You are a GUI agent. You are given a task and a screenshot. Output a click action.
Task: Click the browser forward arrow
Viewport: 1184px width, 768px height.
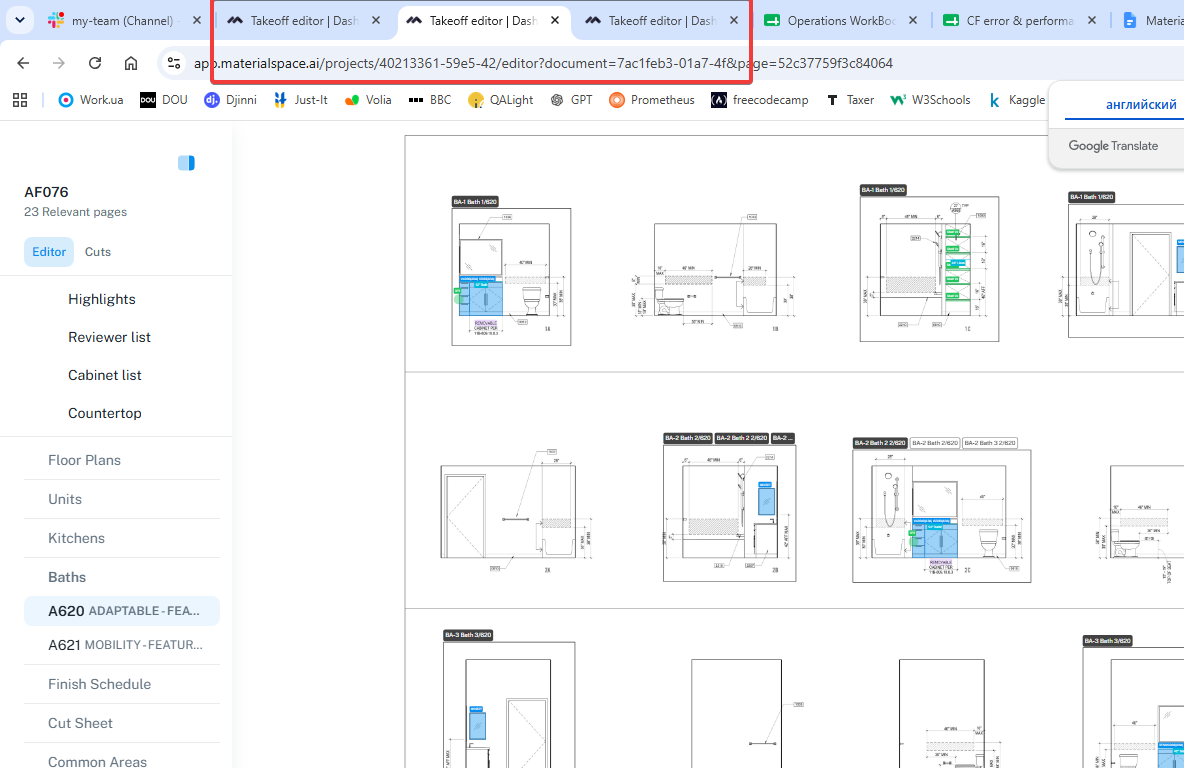click(59, 63)
